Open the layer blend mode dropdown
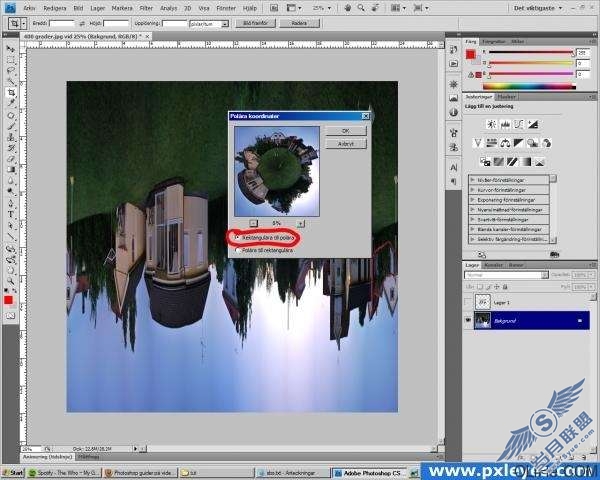The image size is (600, 480). coord(506,275)
